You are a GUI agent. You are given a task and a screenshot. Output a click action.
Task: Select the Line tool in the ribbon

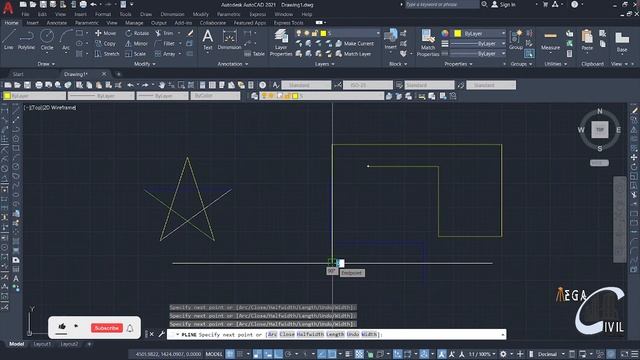(x=9, y=39)
